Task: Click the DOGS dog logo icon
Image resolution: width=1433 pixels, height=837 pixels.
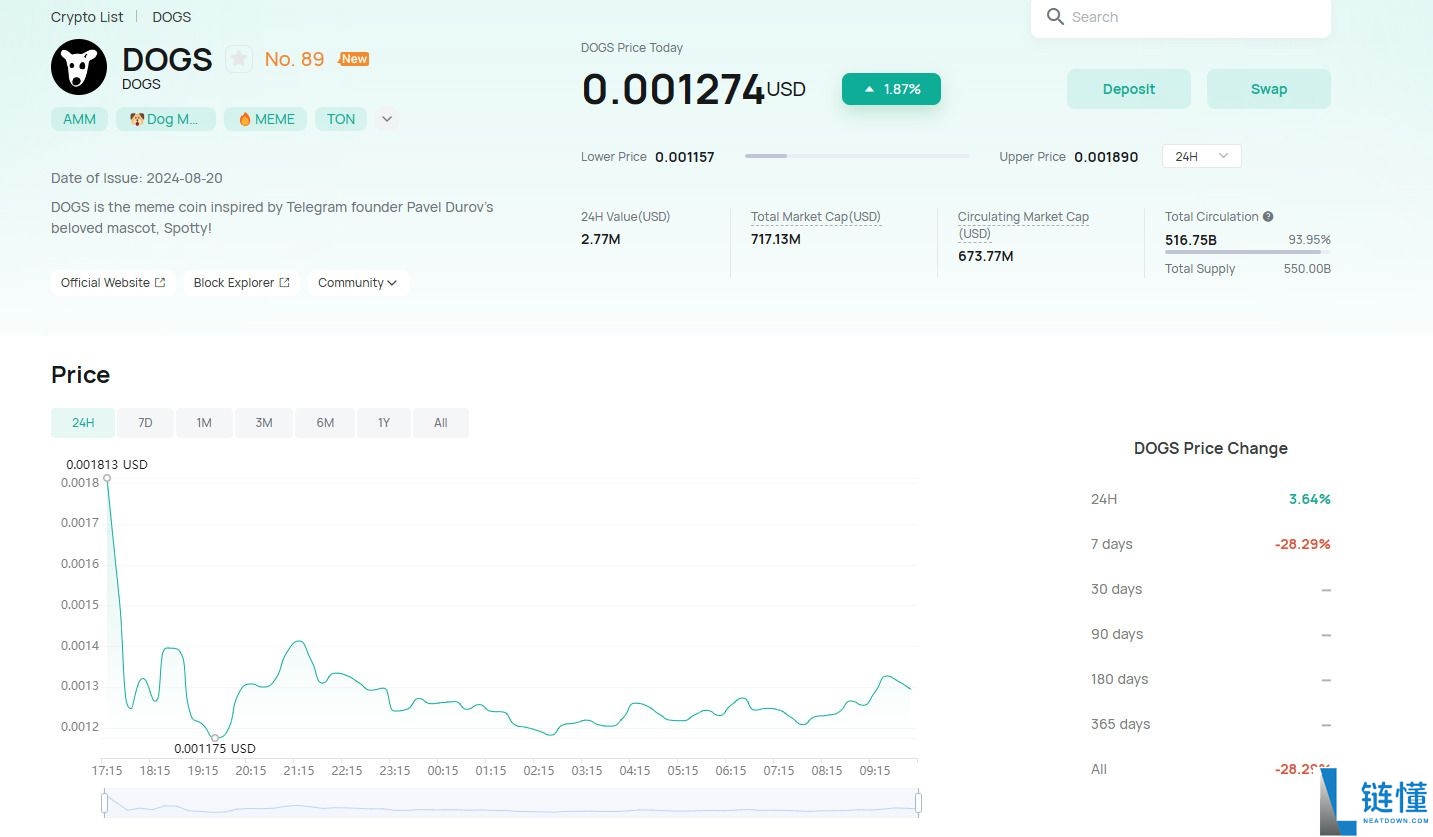Action: click(79, 67)
